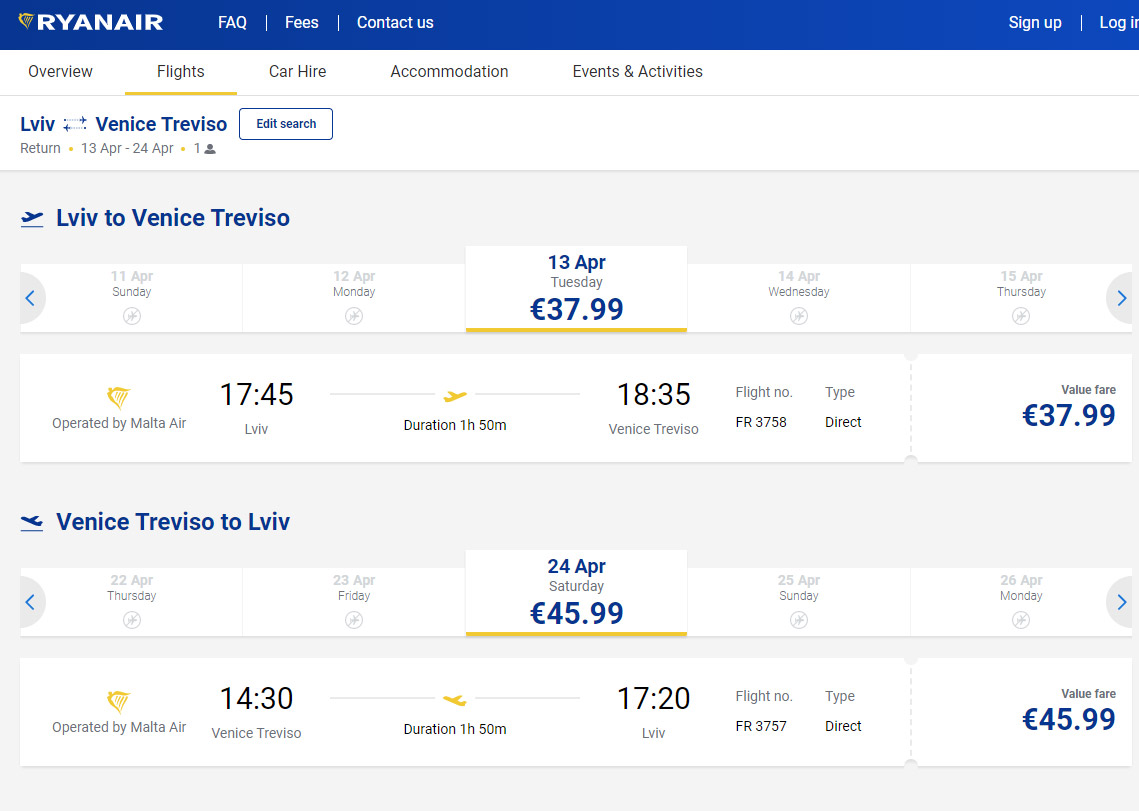The height and width of the screenshot is (811, 1139).
Task: Click the 18:35 Venice Treviso arrival time
Action: click(x=654, y=395)
